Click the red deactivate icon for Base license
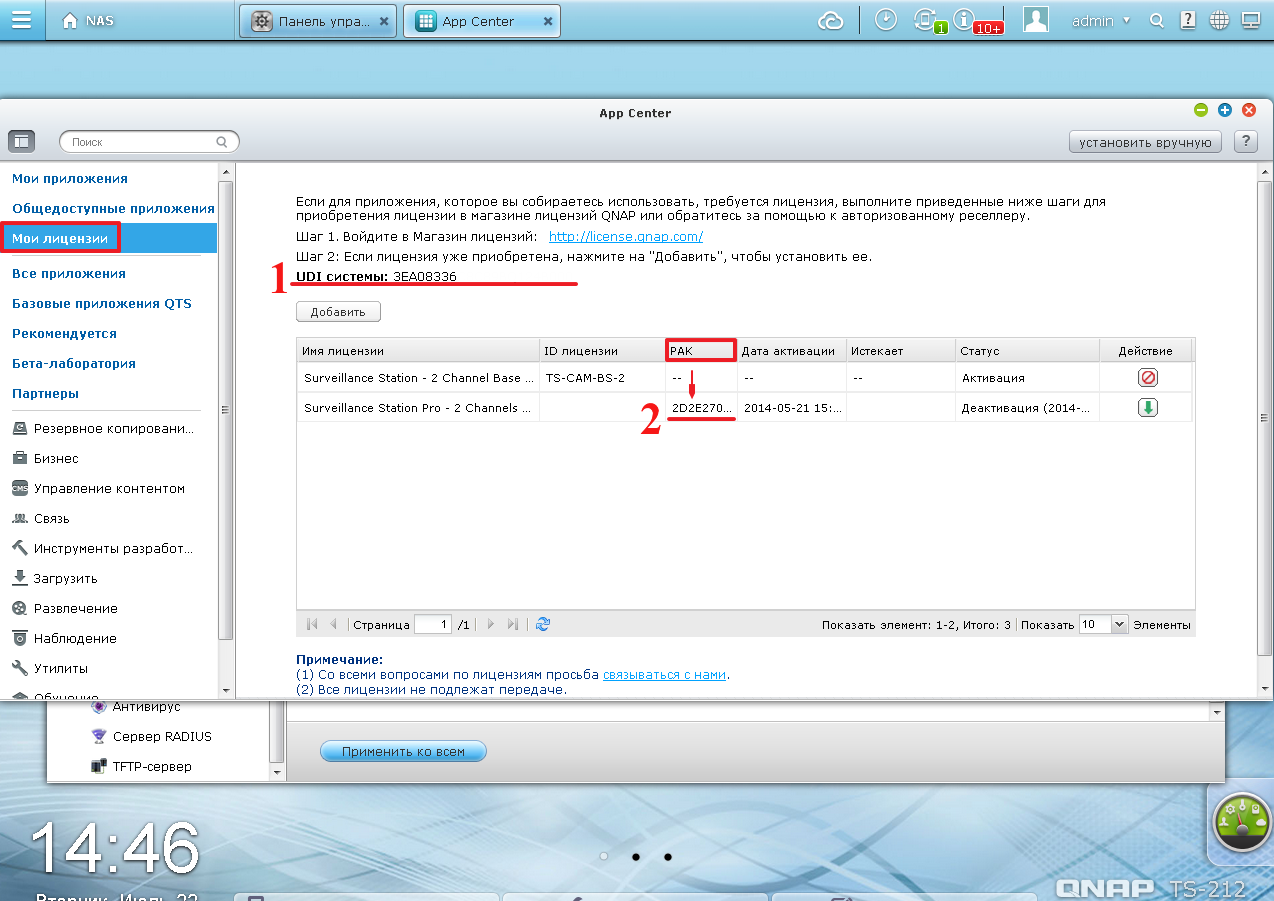 pos(1147,378)
